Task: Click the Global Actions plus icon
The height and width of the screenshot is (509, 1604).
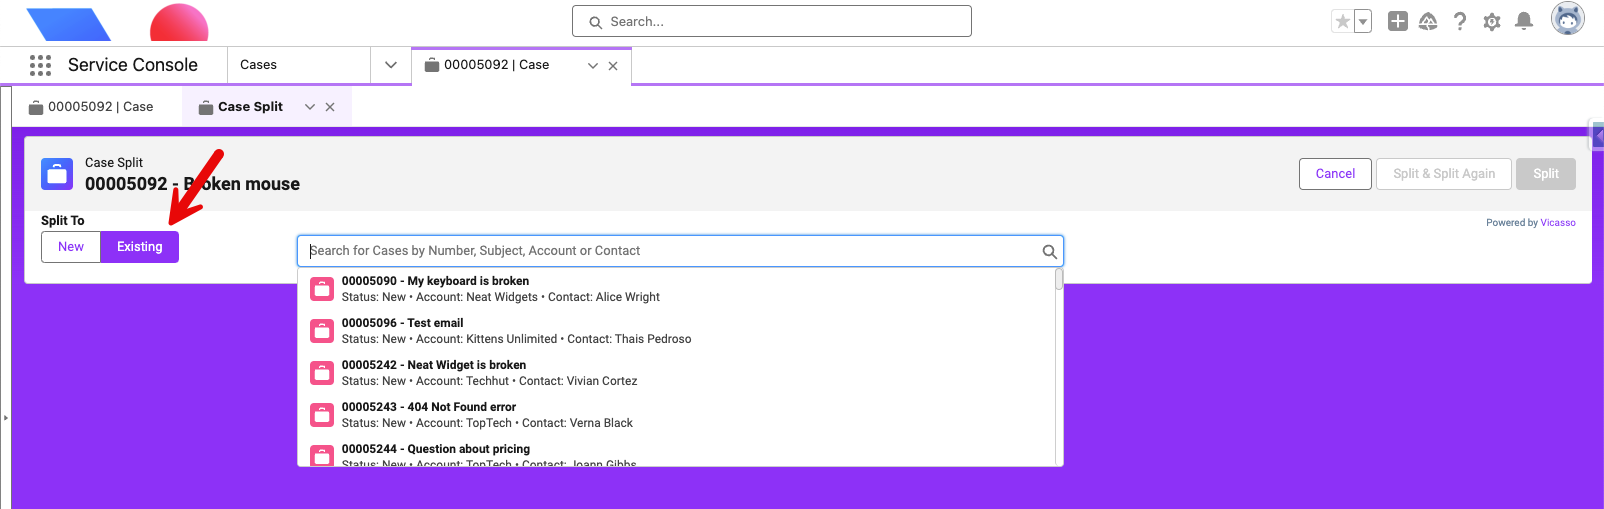Action: coord(1398,21)
